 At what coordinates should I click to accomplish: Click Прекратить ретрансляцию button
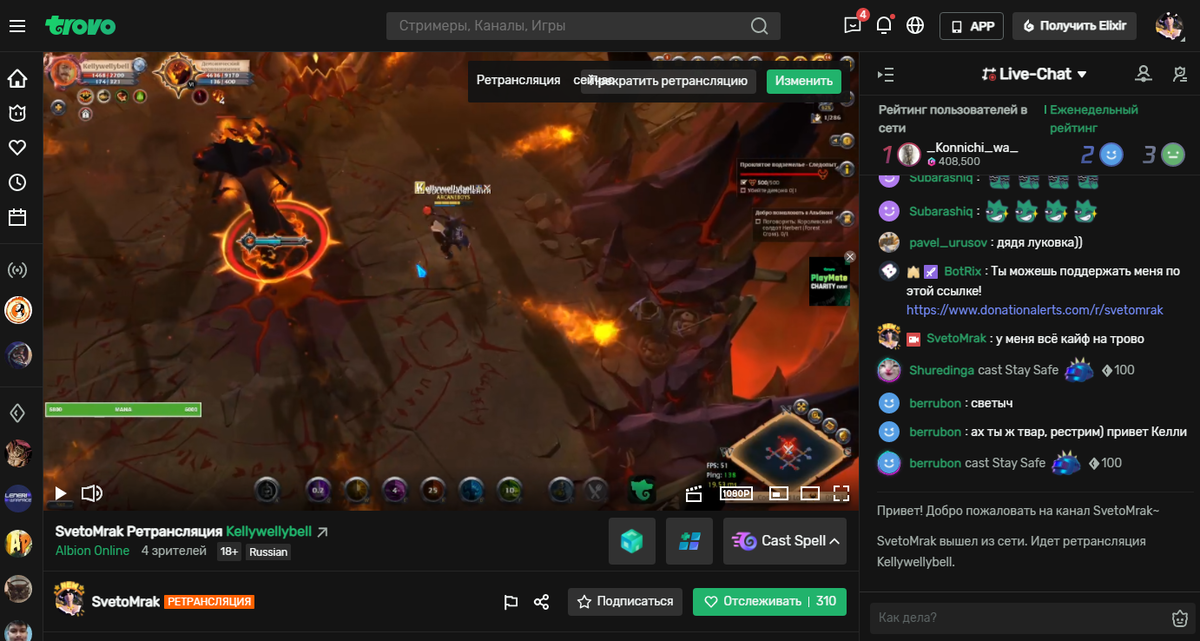(669, 81)
